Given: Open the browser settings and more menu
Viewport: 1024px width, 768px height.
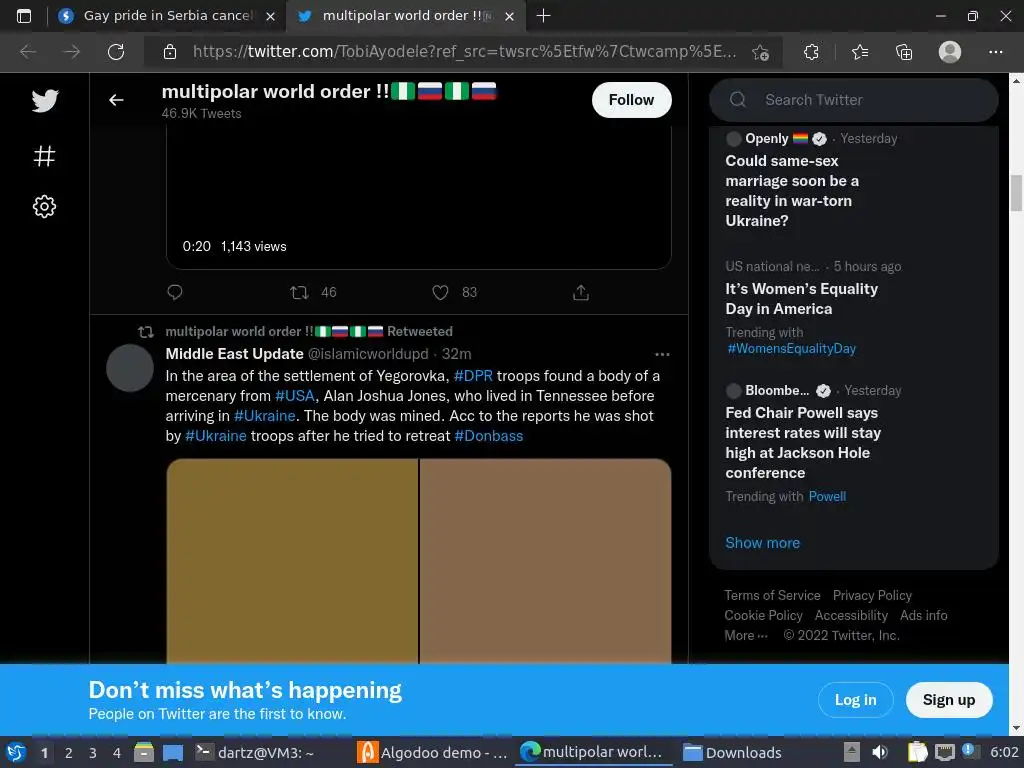Looking at the screenshot, I should (x=995, y=52).
